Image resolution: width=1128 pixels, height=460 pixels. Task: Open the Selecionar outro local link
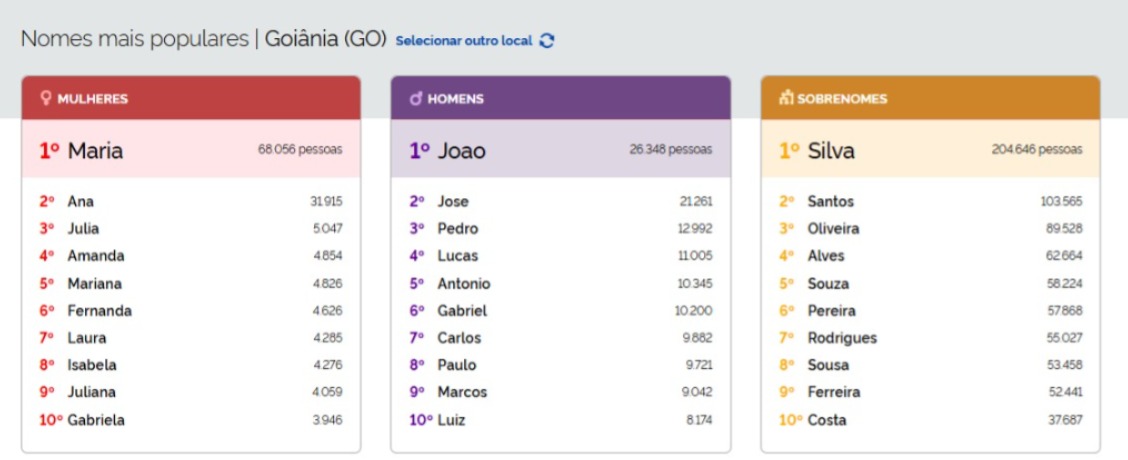click(464, 41)
